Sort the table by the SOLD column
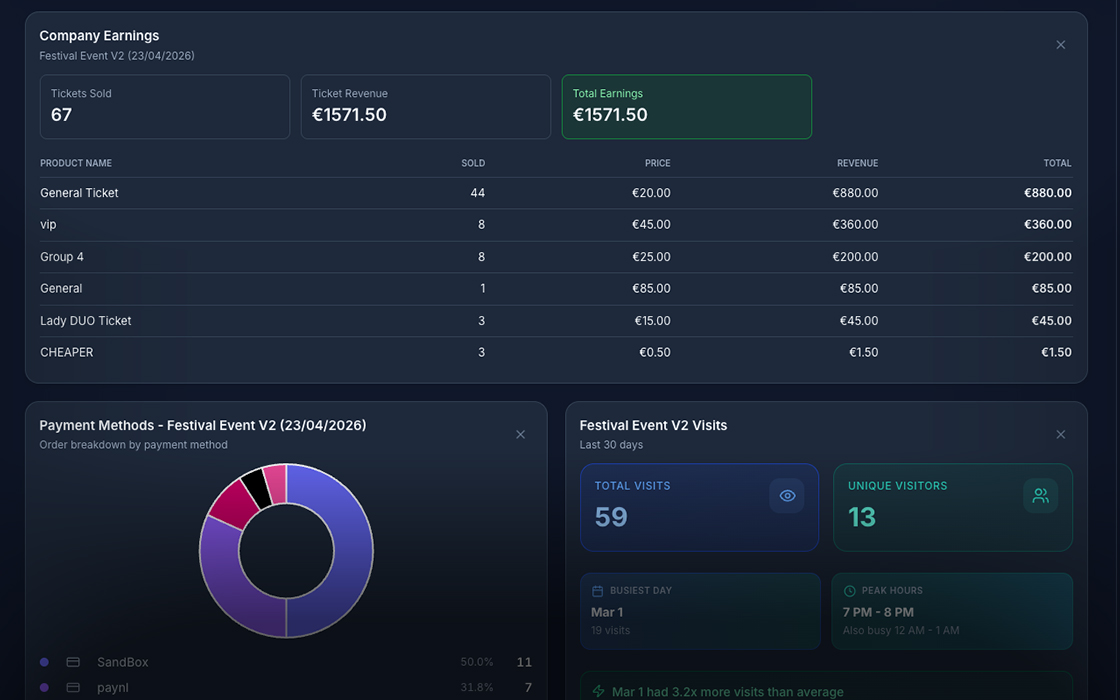Screen dimensions: 1120x700 (x=473, y=163)
